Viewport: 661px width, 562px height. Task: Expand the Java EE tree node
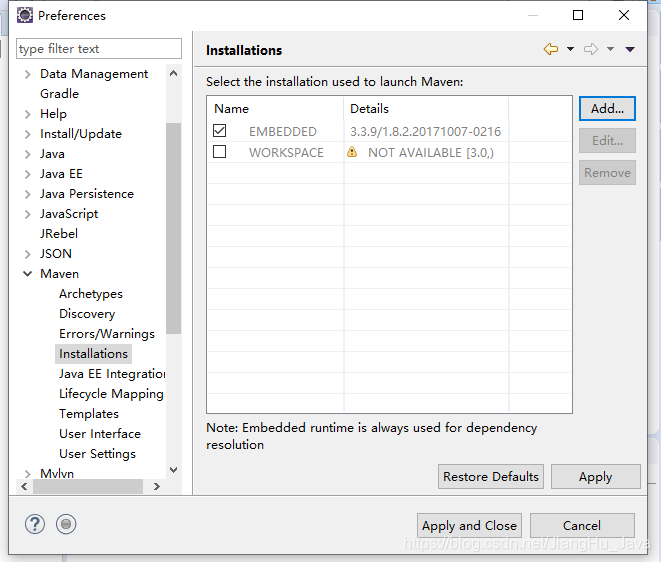click(x=27, y=174)
